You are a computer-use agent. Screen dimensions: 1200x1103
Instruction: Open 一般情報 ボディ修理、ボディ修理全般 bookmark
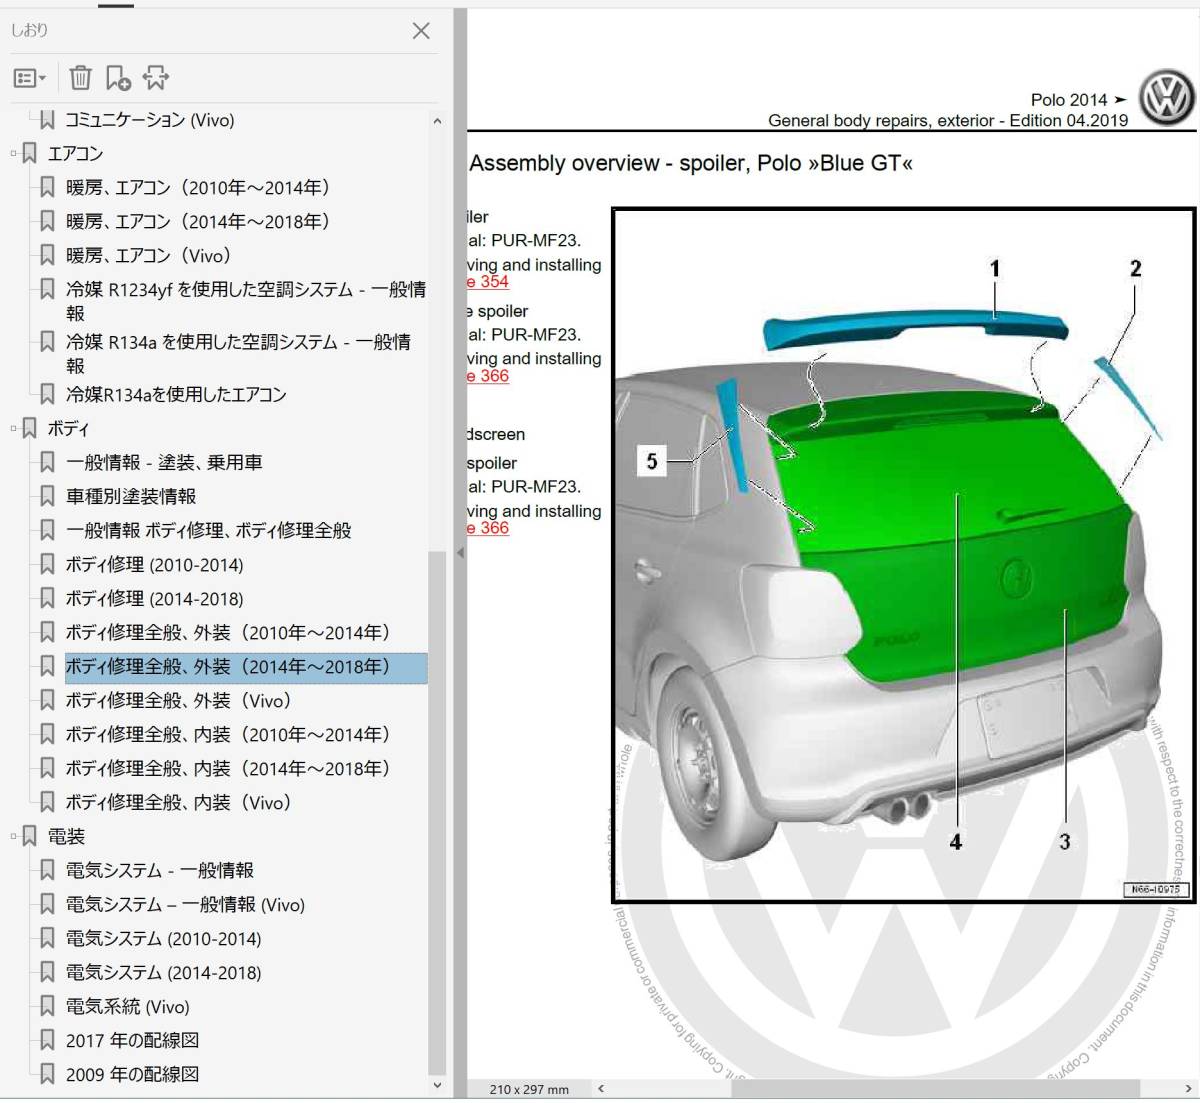coord(209,531)
